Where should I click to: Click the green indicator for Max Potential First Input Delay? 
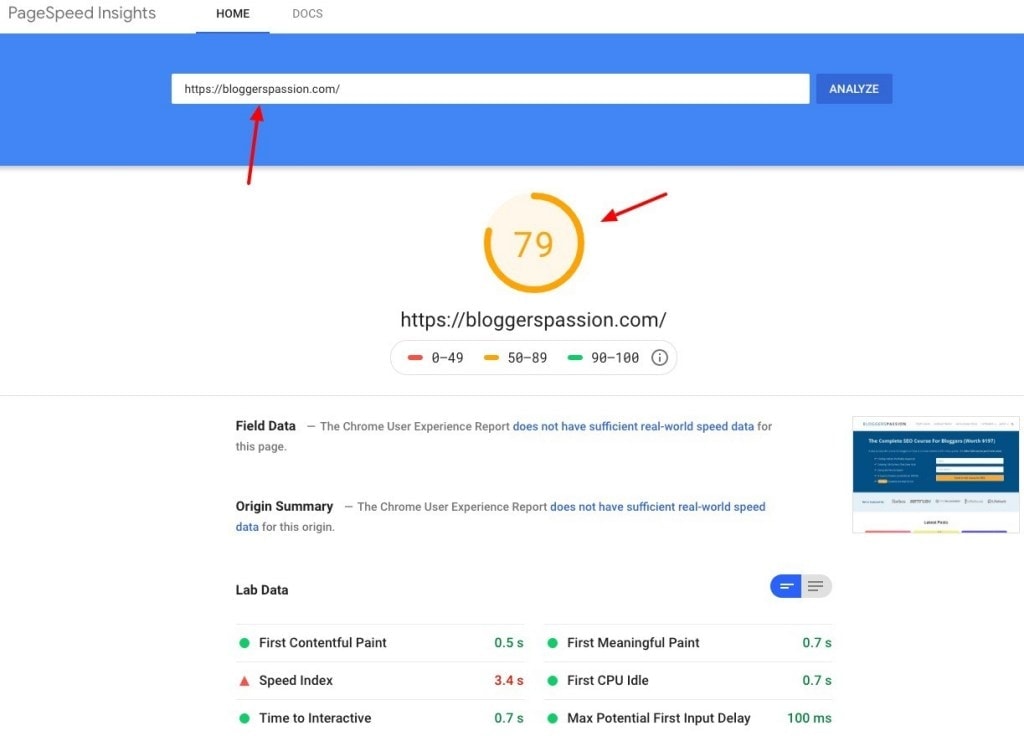tap(553, 718)
